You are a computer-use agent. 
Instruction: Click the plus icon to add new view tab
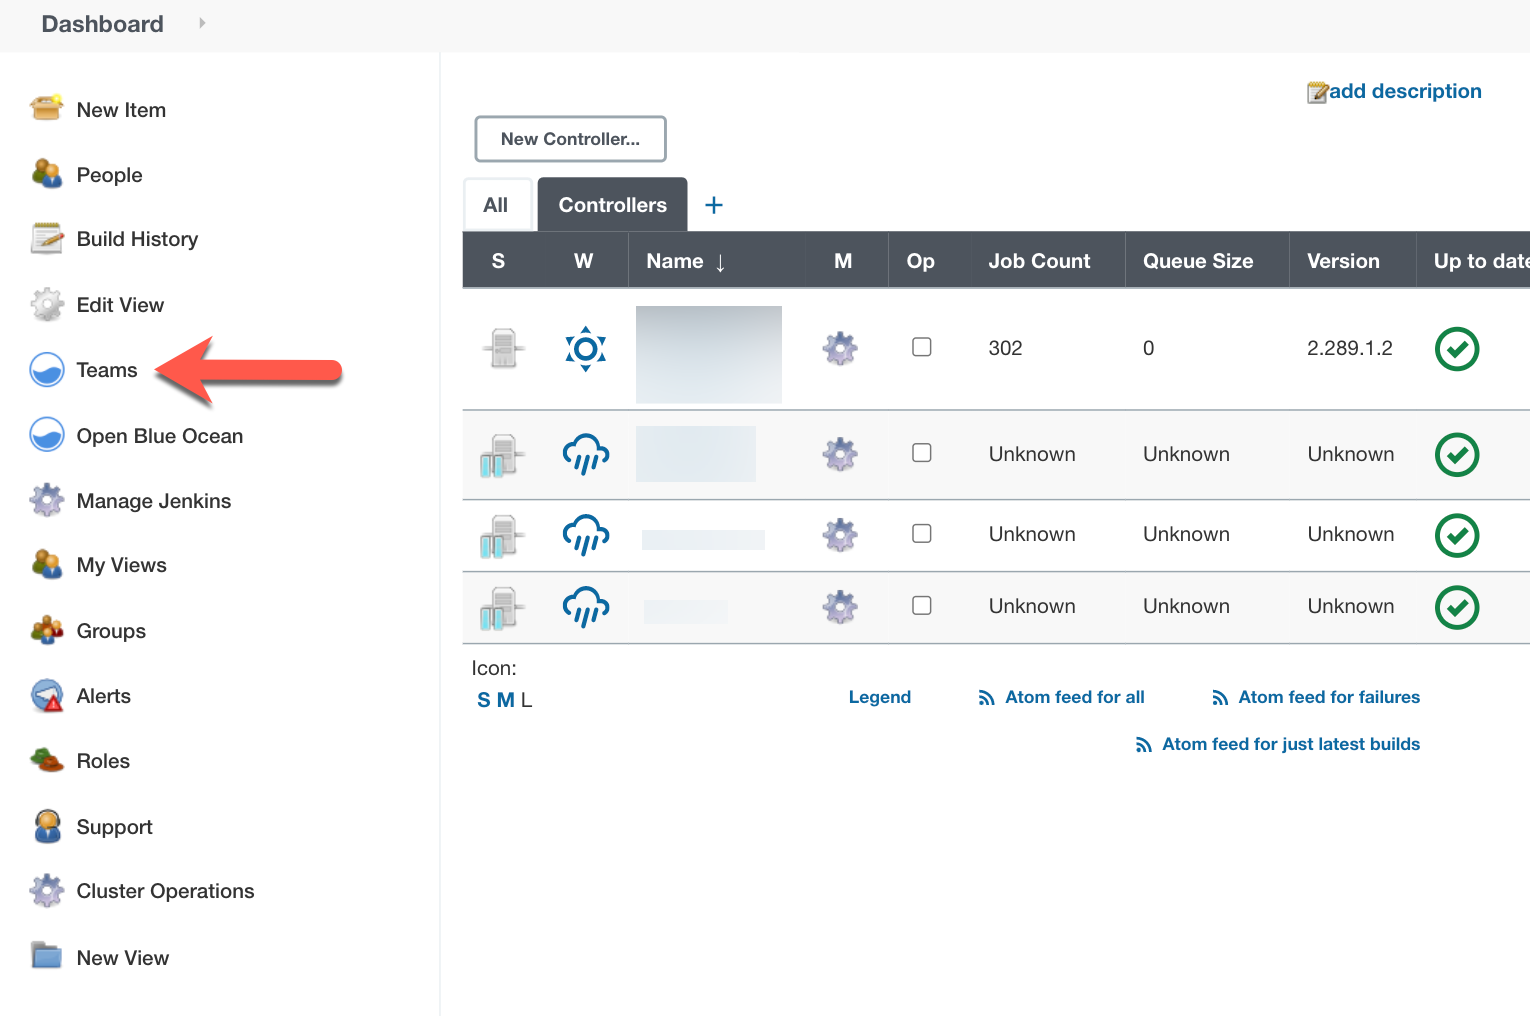tap(714, 205)
